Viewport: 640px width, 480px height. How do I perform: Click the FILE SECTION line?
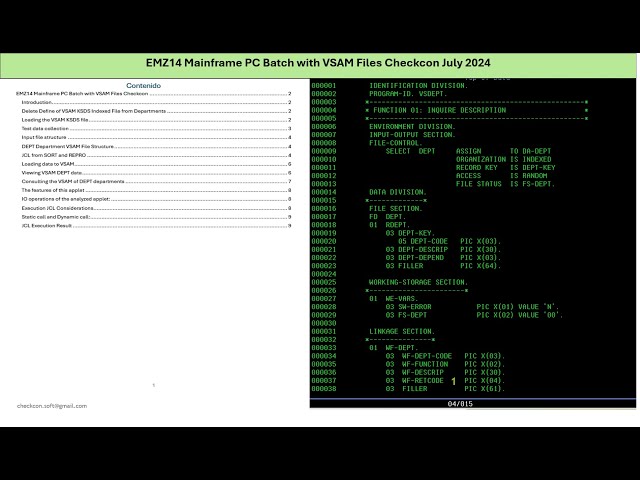pyautogui.click(x=396, y=209)
